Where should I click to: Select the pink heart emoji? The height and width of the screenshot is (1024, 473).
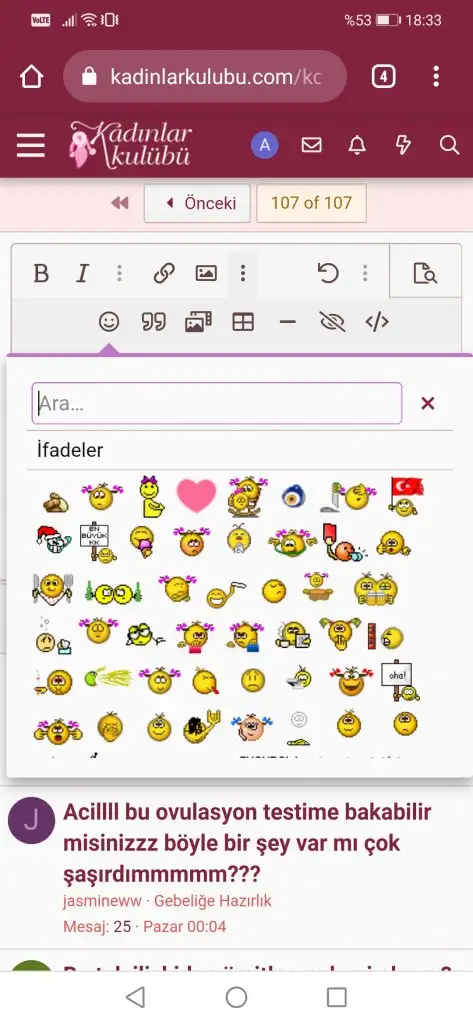tap(196, 495)
